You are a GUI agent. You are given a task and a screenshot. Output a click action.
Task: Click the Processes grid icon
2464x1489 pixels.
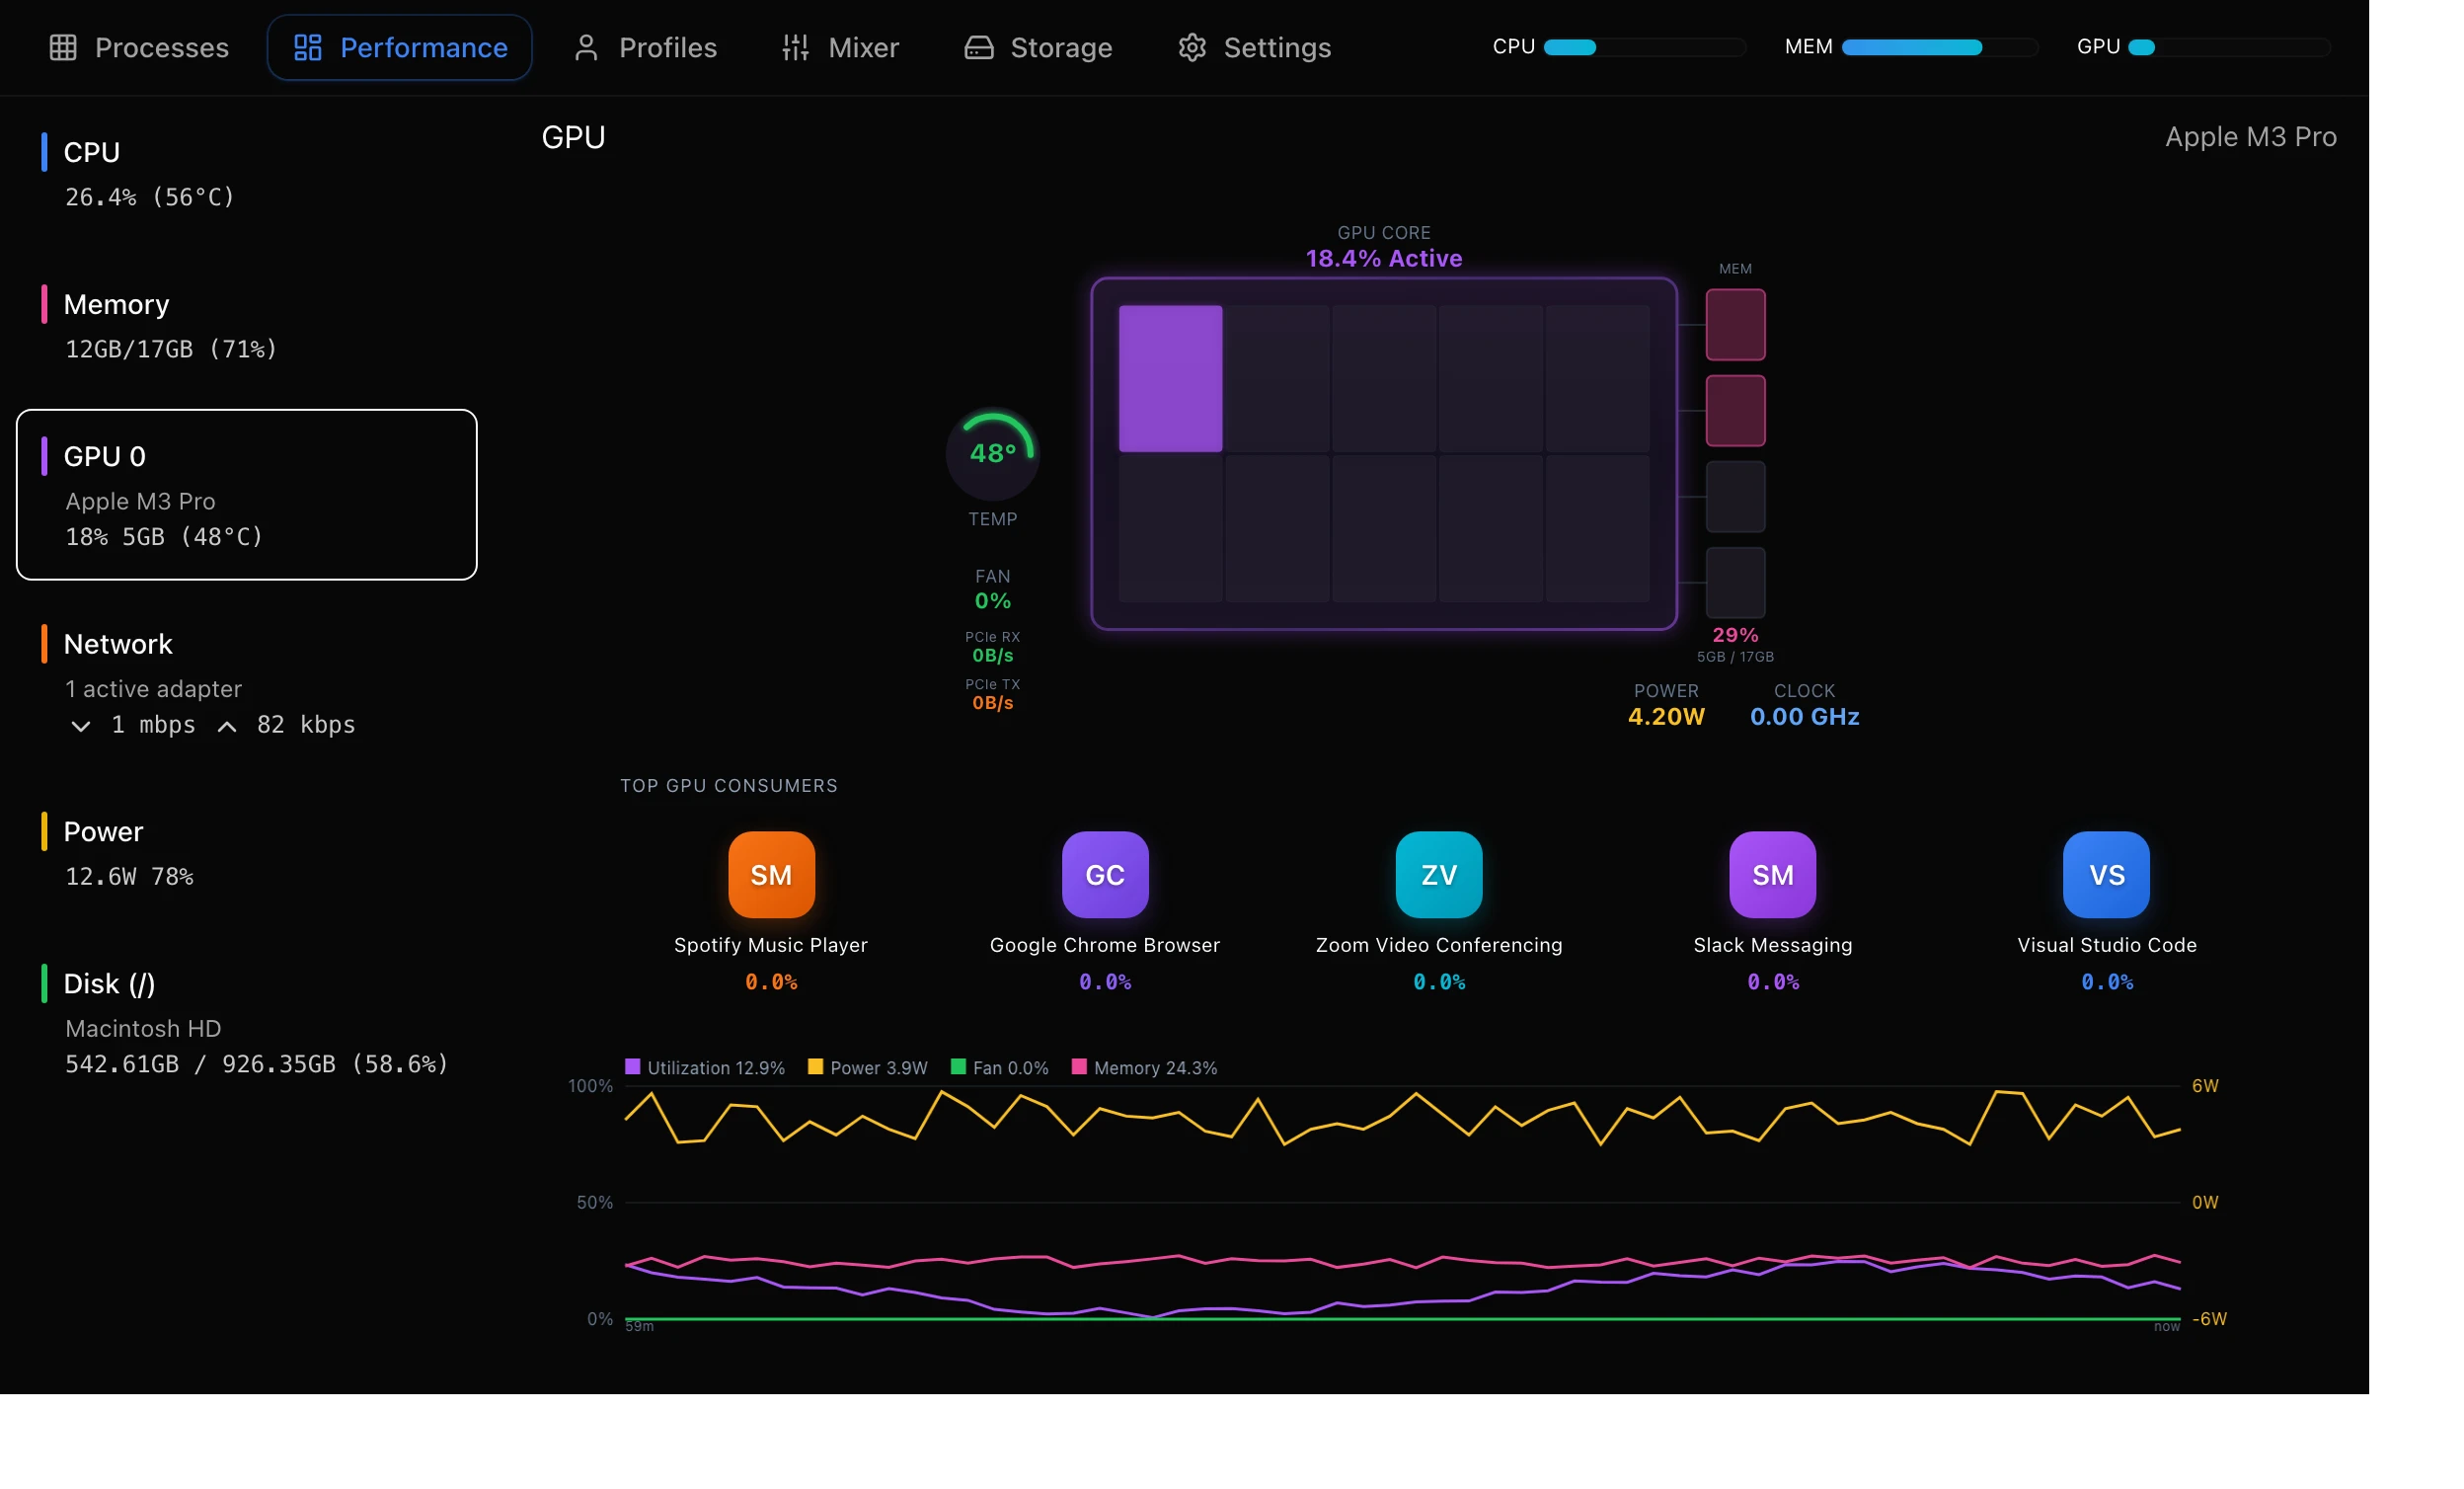pos(63,47)
